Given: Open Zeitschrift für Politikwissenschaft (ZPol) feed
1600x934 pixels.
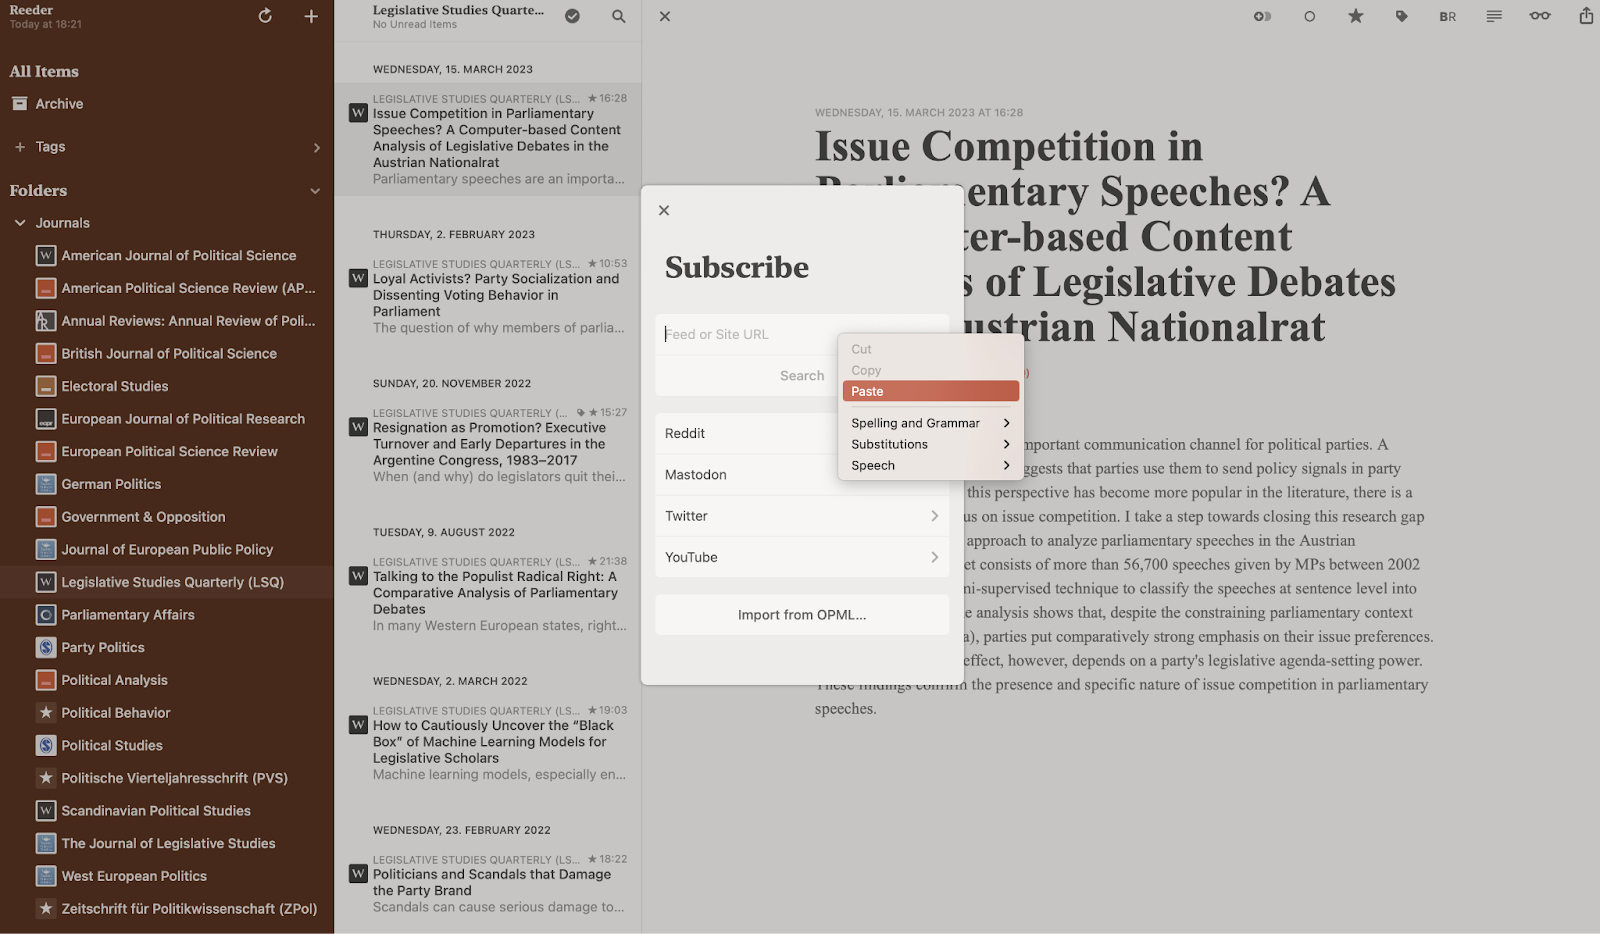Looking at the screenshot, I should click(167, 909).
